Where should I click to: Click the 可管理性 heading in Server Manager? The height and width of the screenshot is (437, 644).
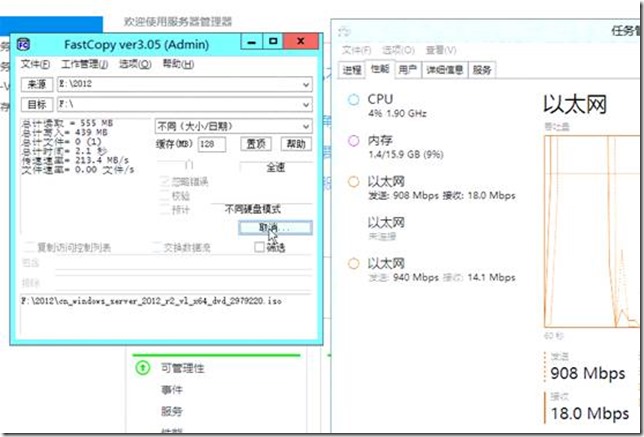pyautogui.click(x=182, y=368)
